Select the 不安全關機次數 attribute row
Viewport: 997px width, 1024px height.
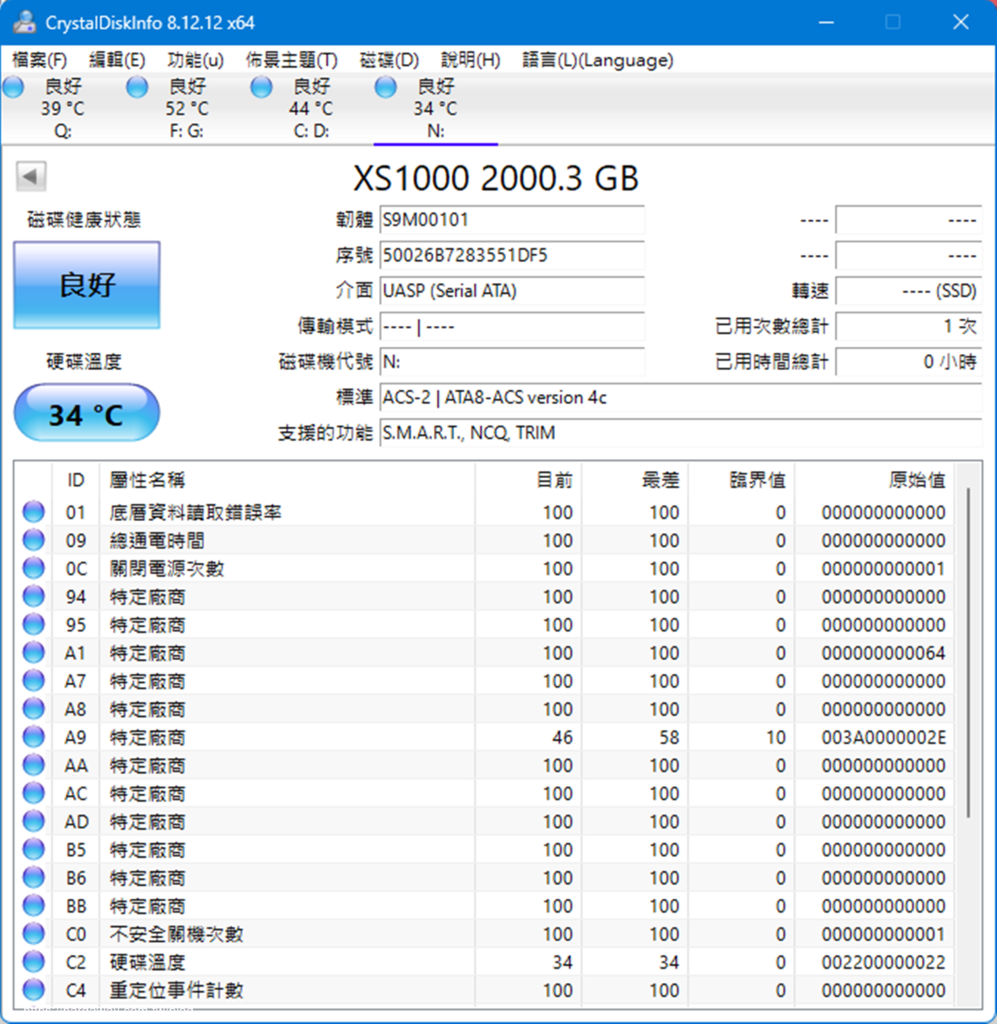coord(484,933)
